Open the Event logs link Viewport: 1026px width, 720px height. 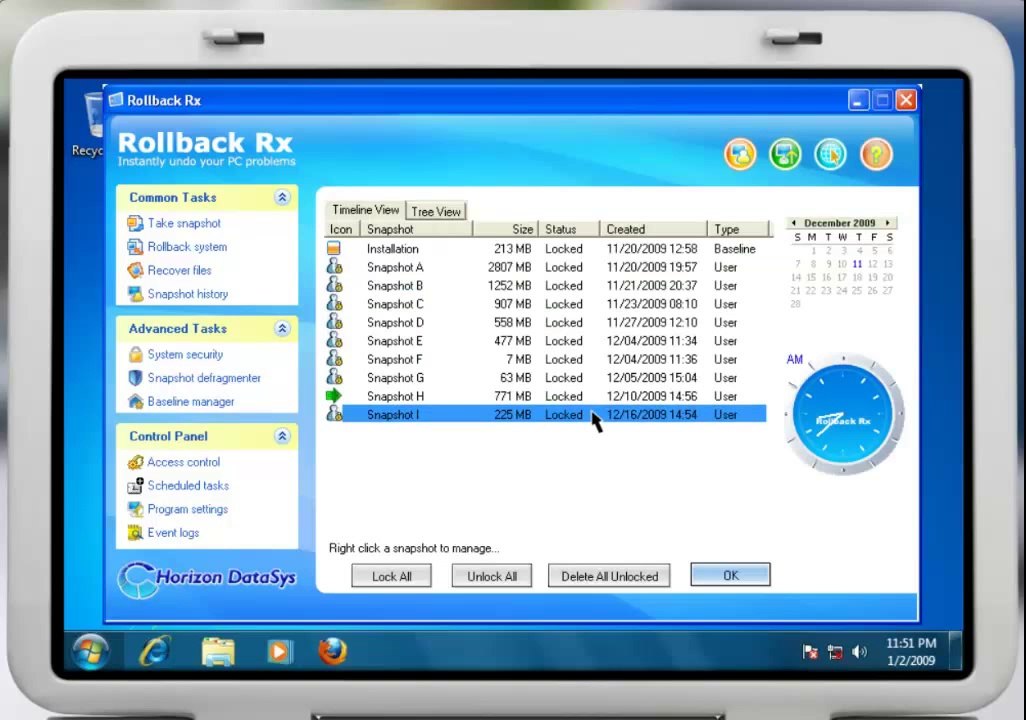click(173, 533)
